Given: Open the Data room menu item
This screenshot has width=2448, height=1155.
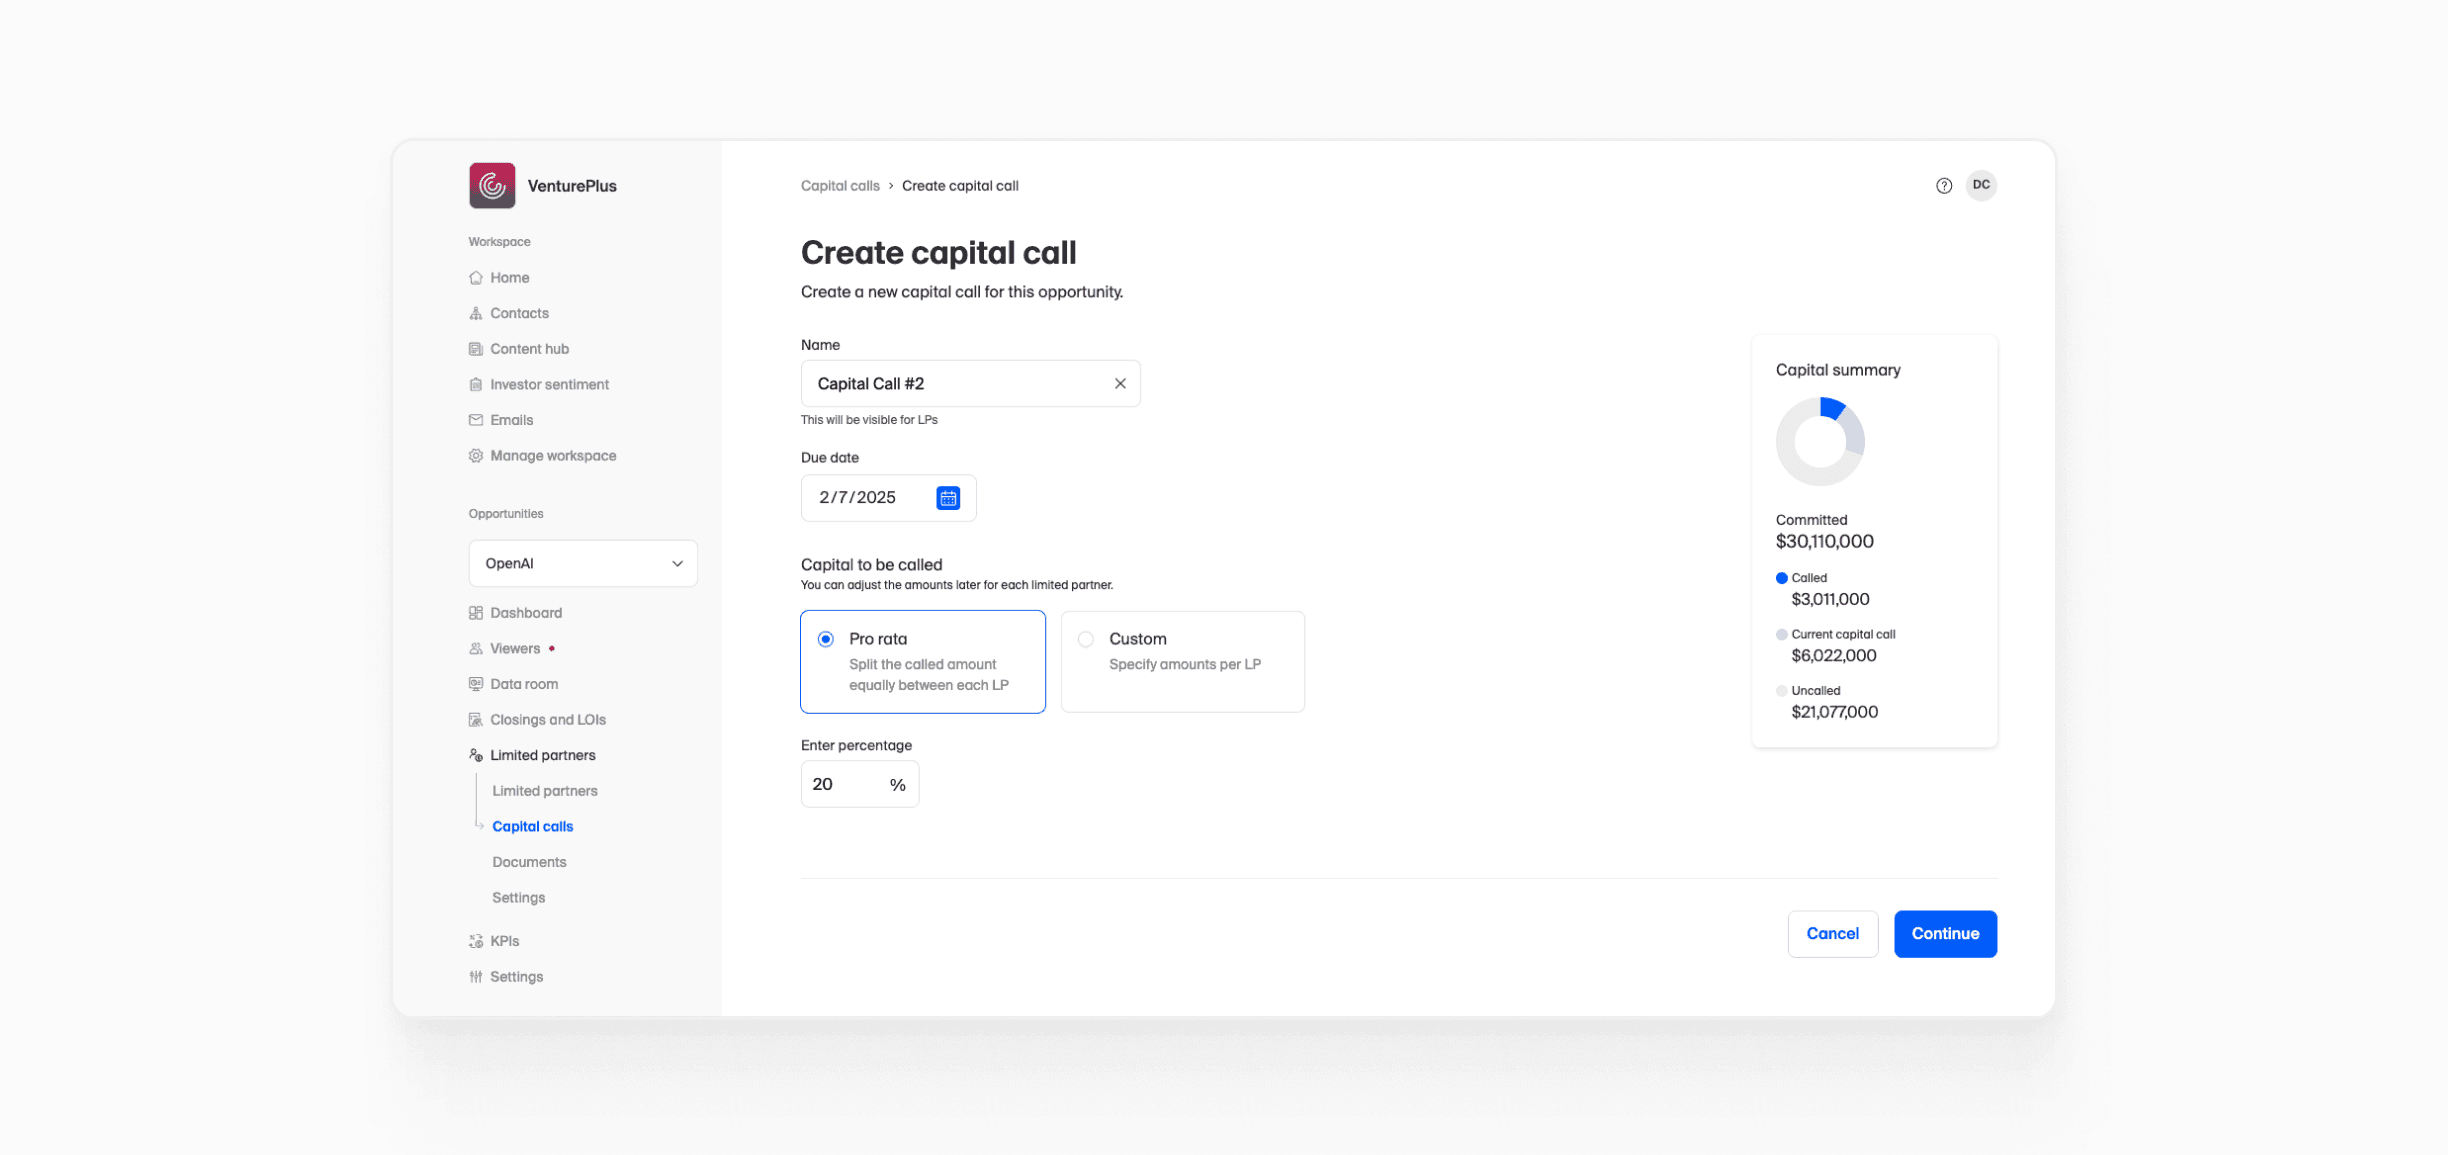Looking at the screenshot, I should pos(524,684).
